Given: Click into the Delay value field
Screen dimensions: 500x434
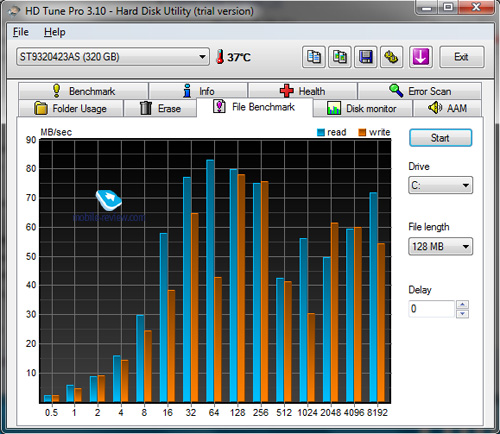Looking at the screenshot, I should pyautogui.click(x=432, y=309).
